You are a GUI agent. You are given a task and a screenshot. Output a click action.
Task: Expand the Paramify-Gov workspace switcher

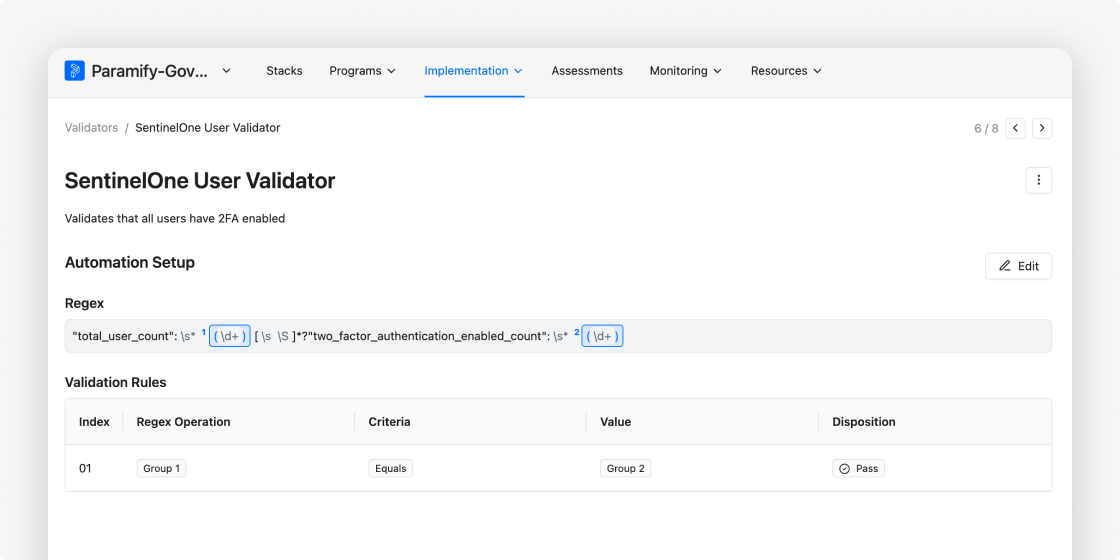coord(226,71)
